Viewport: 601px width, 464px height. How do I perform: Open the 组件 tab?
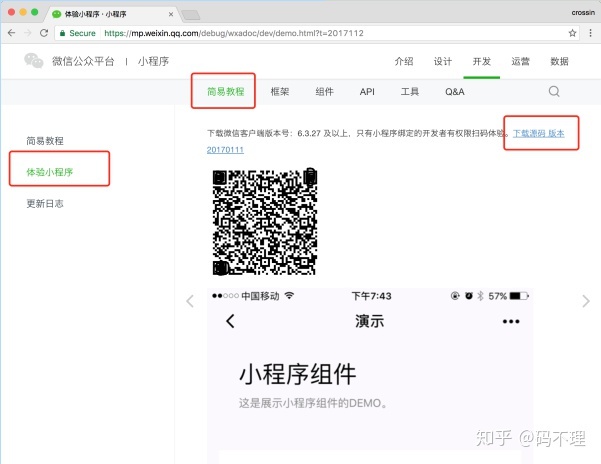point(324,92)
